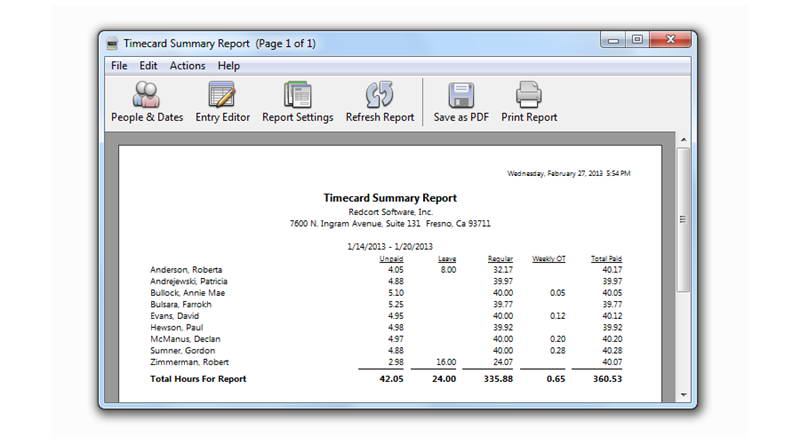The height and width of the screenshot is (444, 800).
Task: Open Report Settings icon
Action: (x=297, y=95)
